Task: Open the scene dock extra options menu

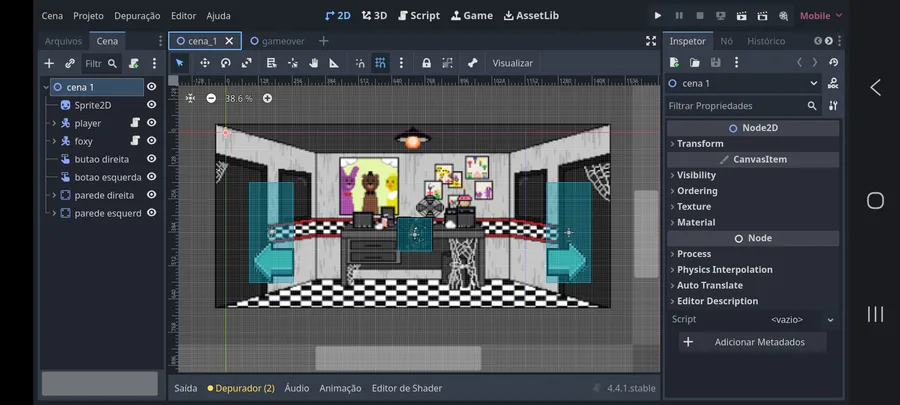Action: tap(154, 64)
